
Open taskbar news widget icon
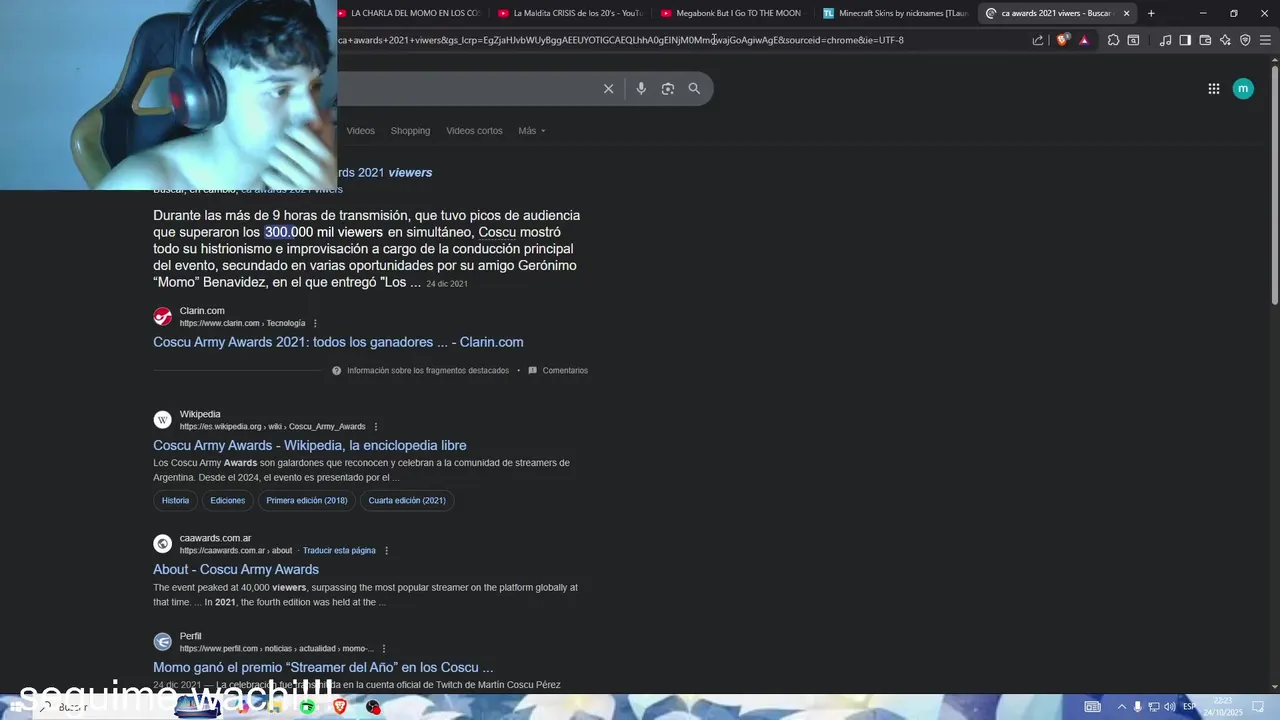1092,707
